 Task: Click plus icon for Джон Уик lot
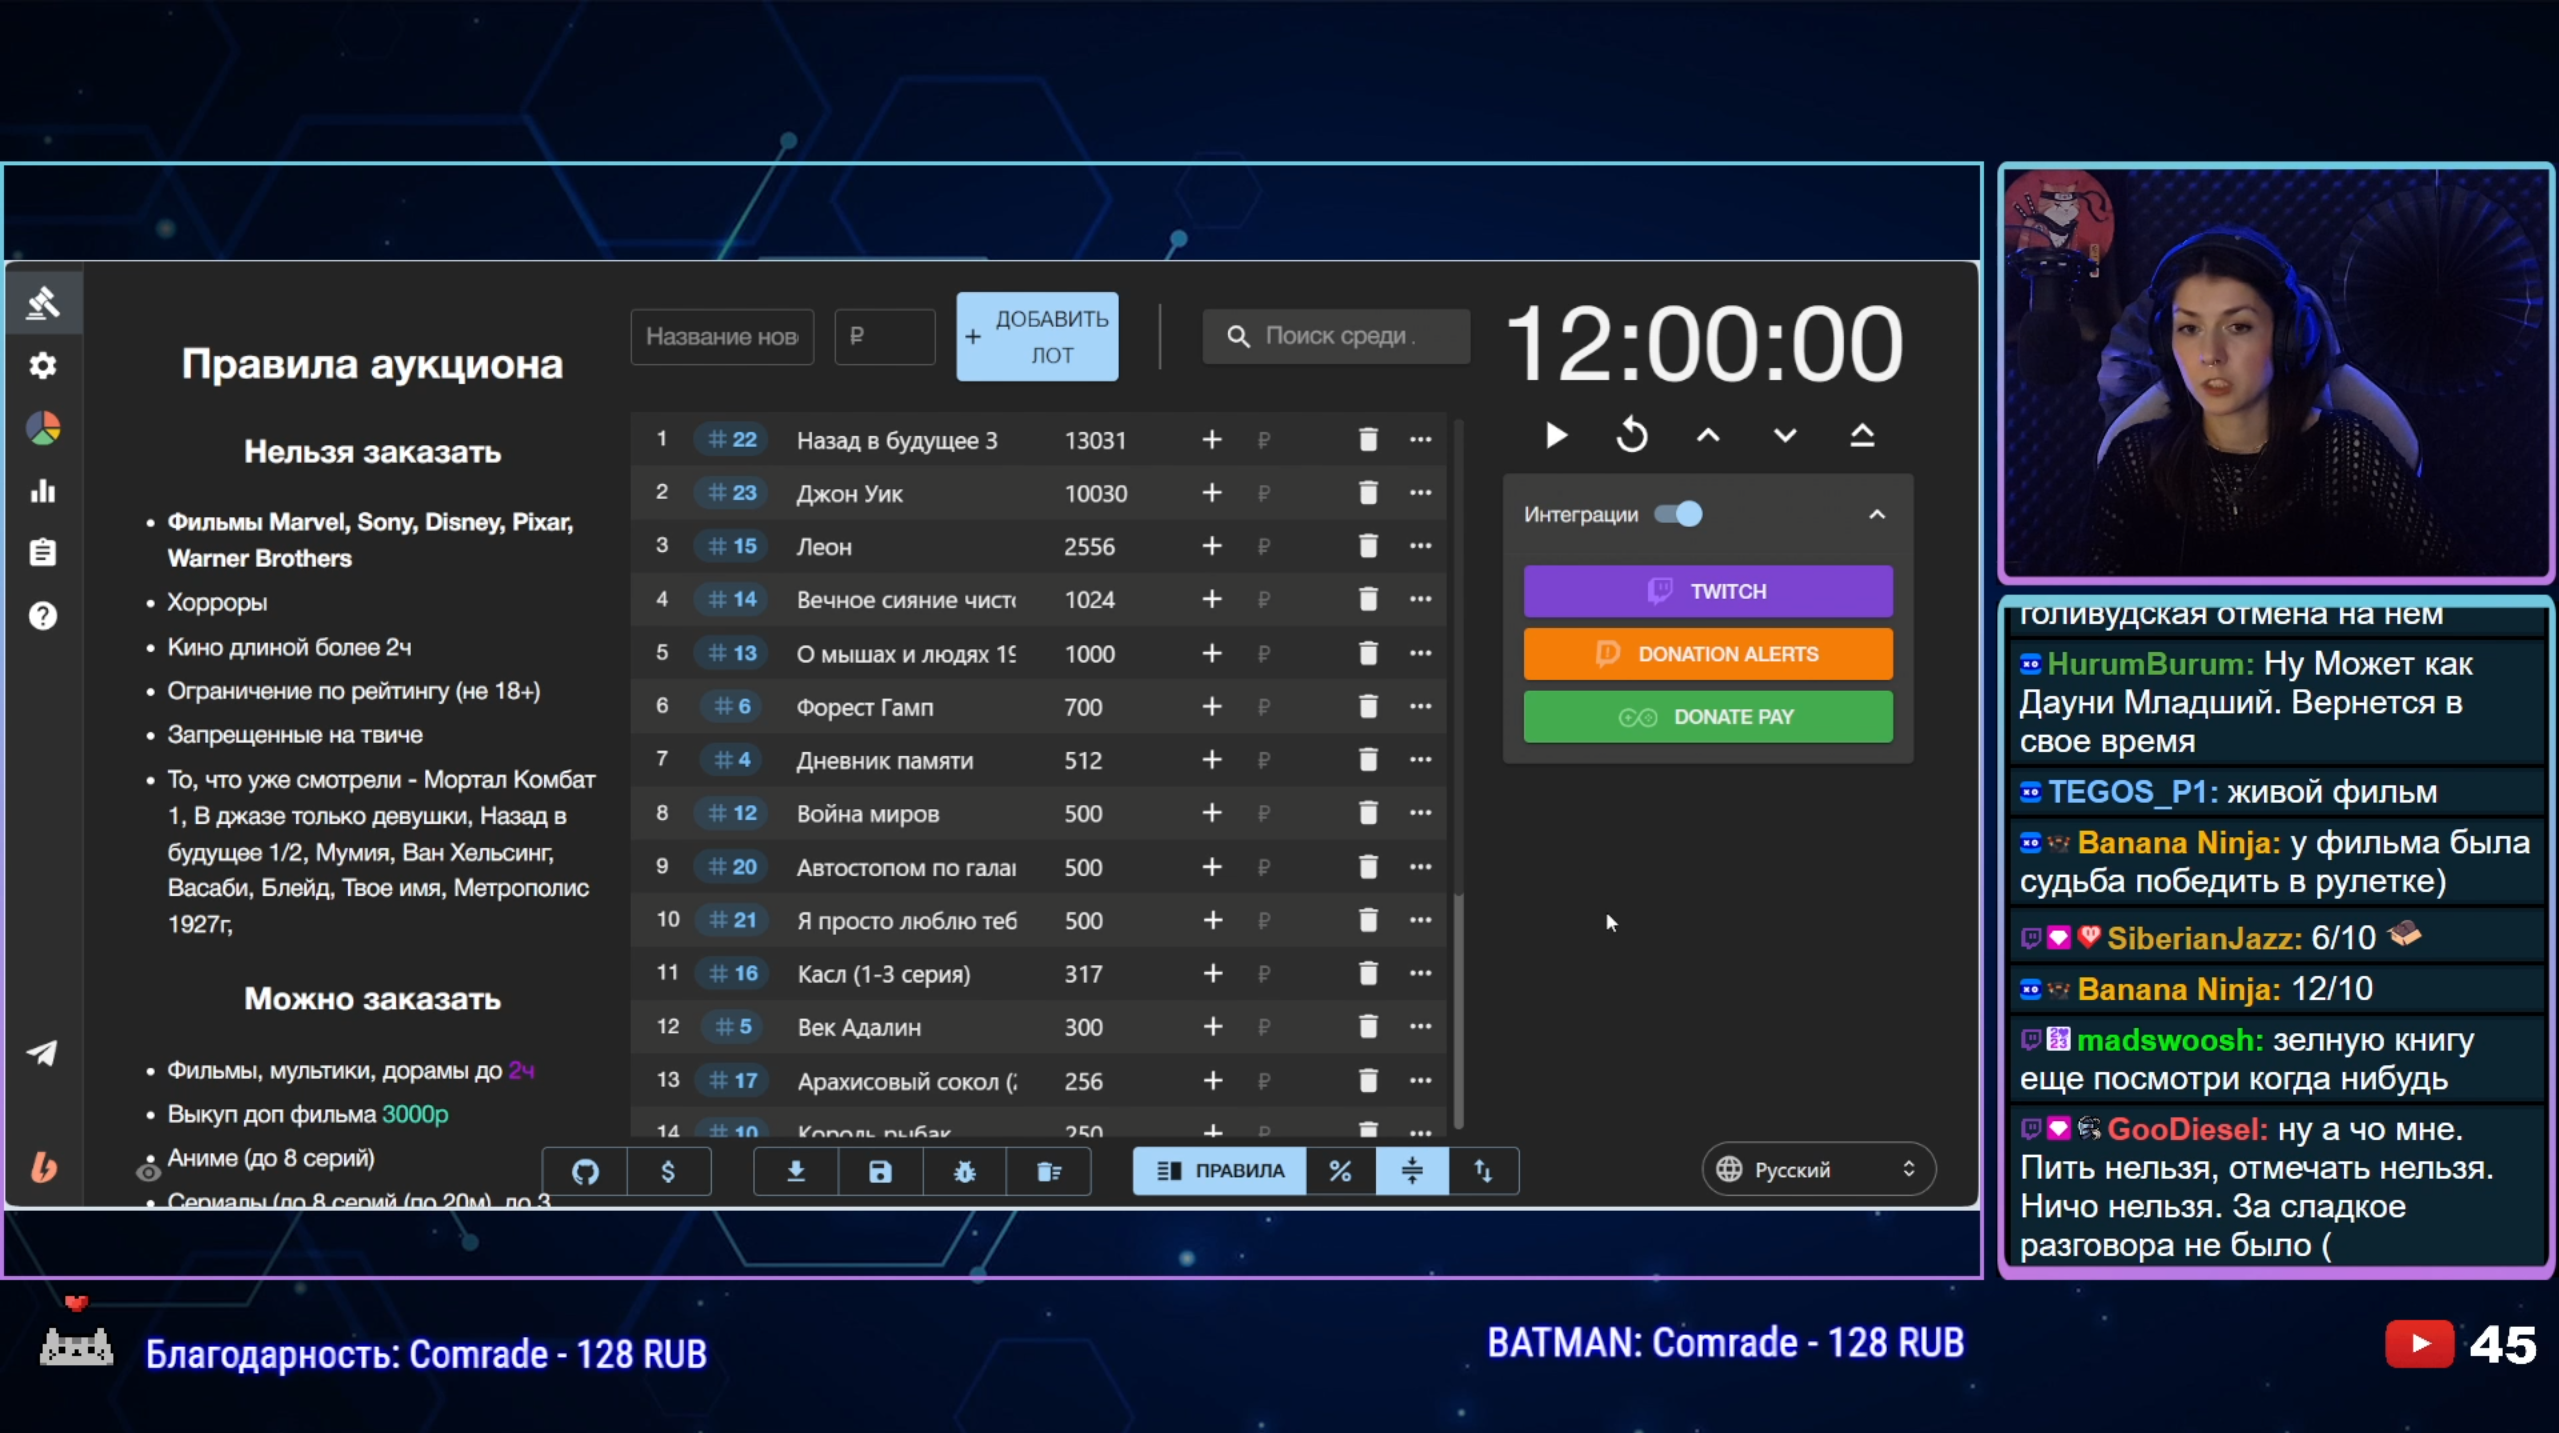[1211, 493]
